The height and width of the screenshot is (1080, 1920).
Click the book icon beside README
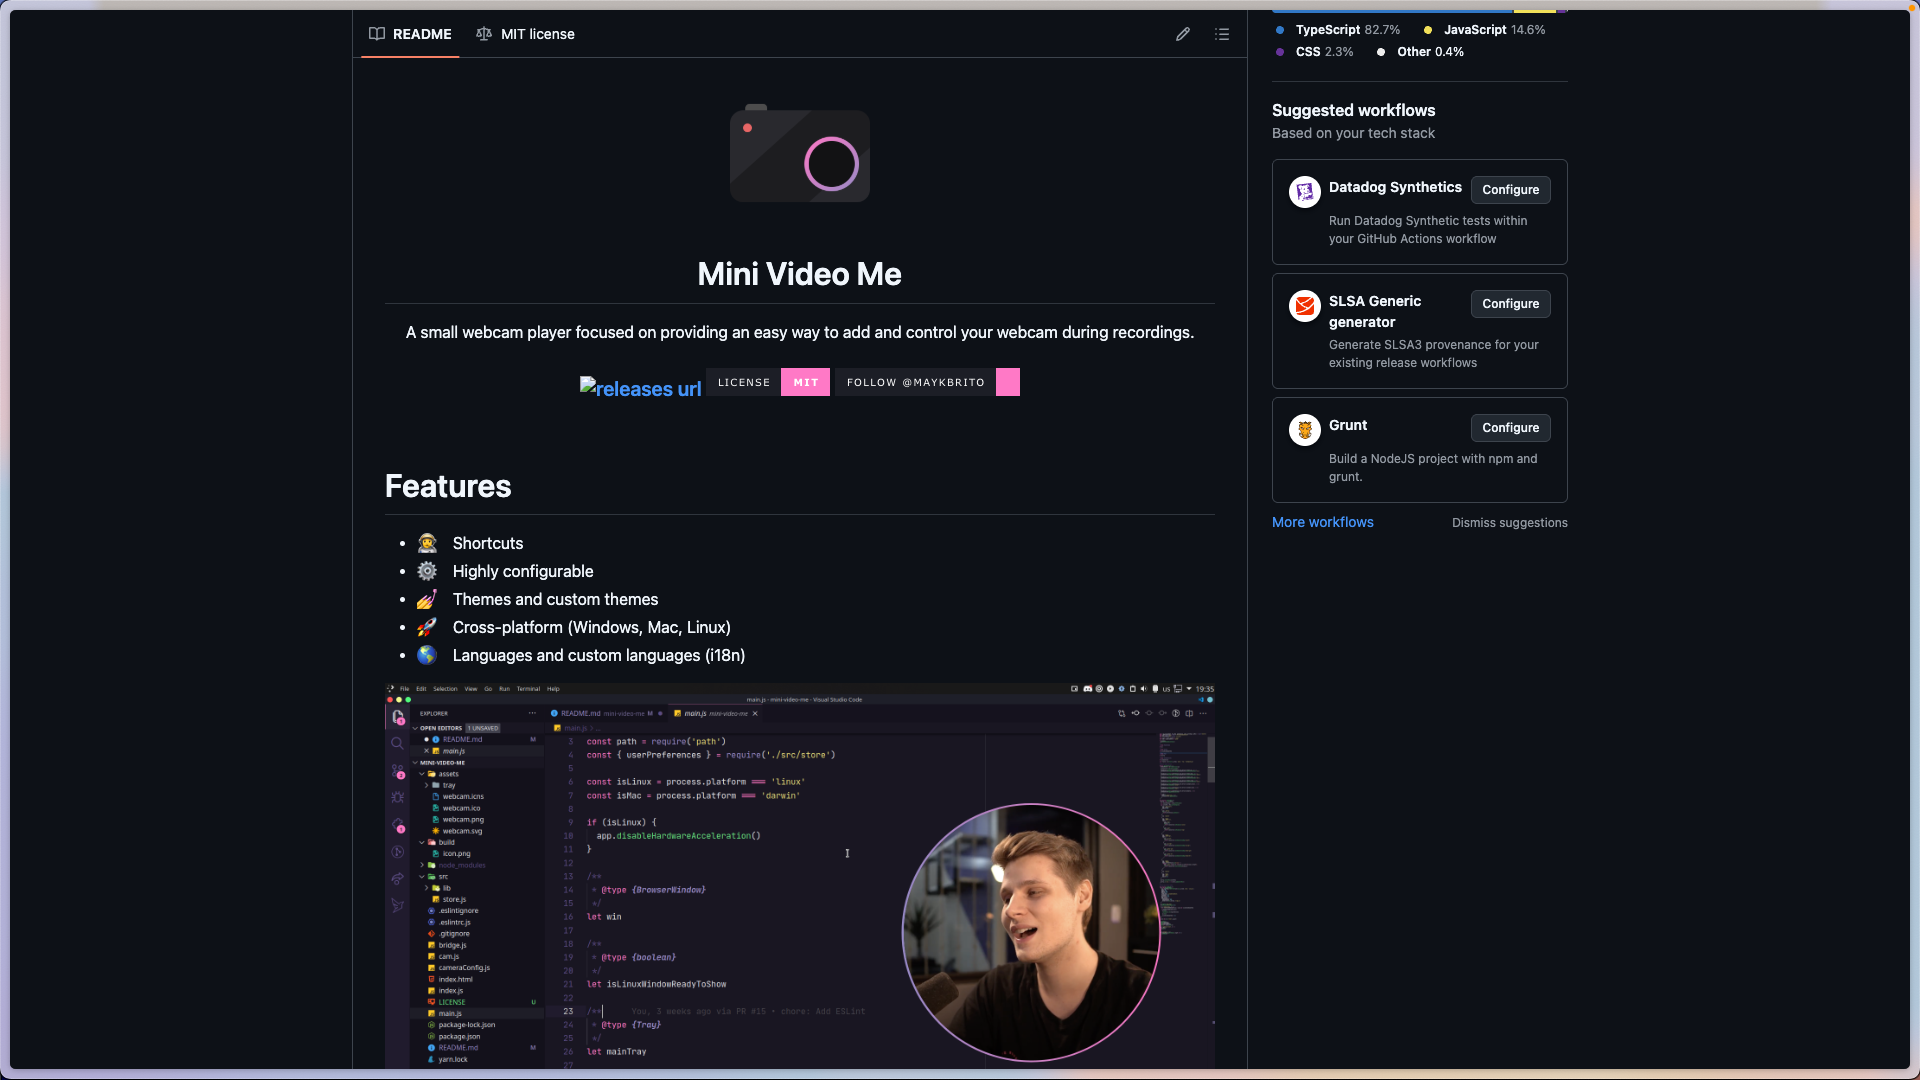377,34
